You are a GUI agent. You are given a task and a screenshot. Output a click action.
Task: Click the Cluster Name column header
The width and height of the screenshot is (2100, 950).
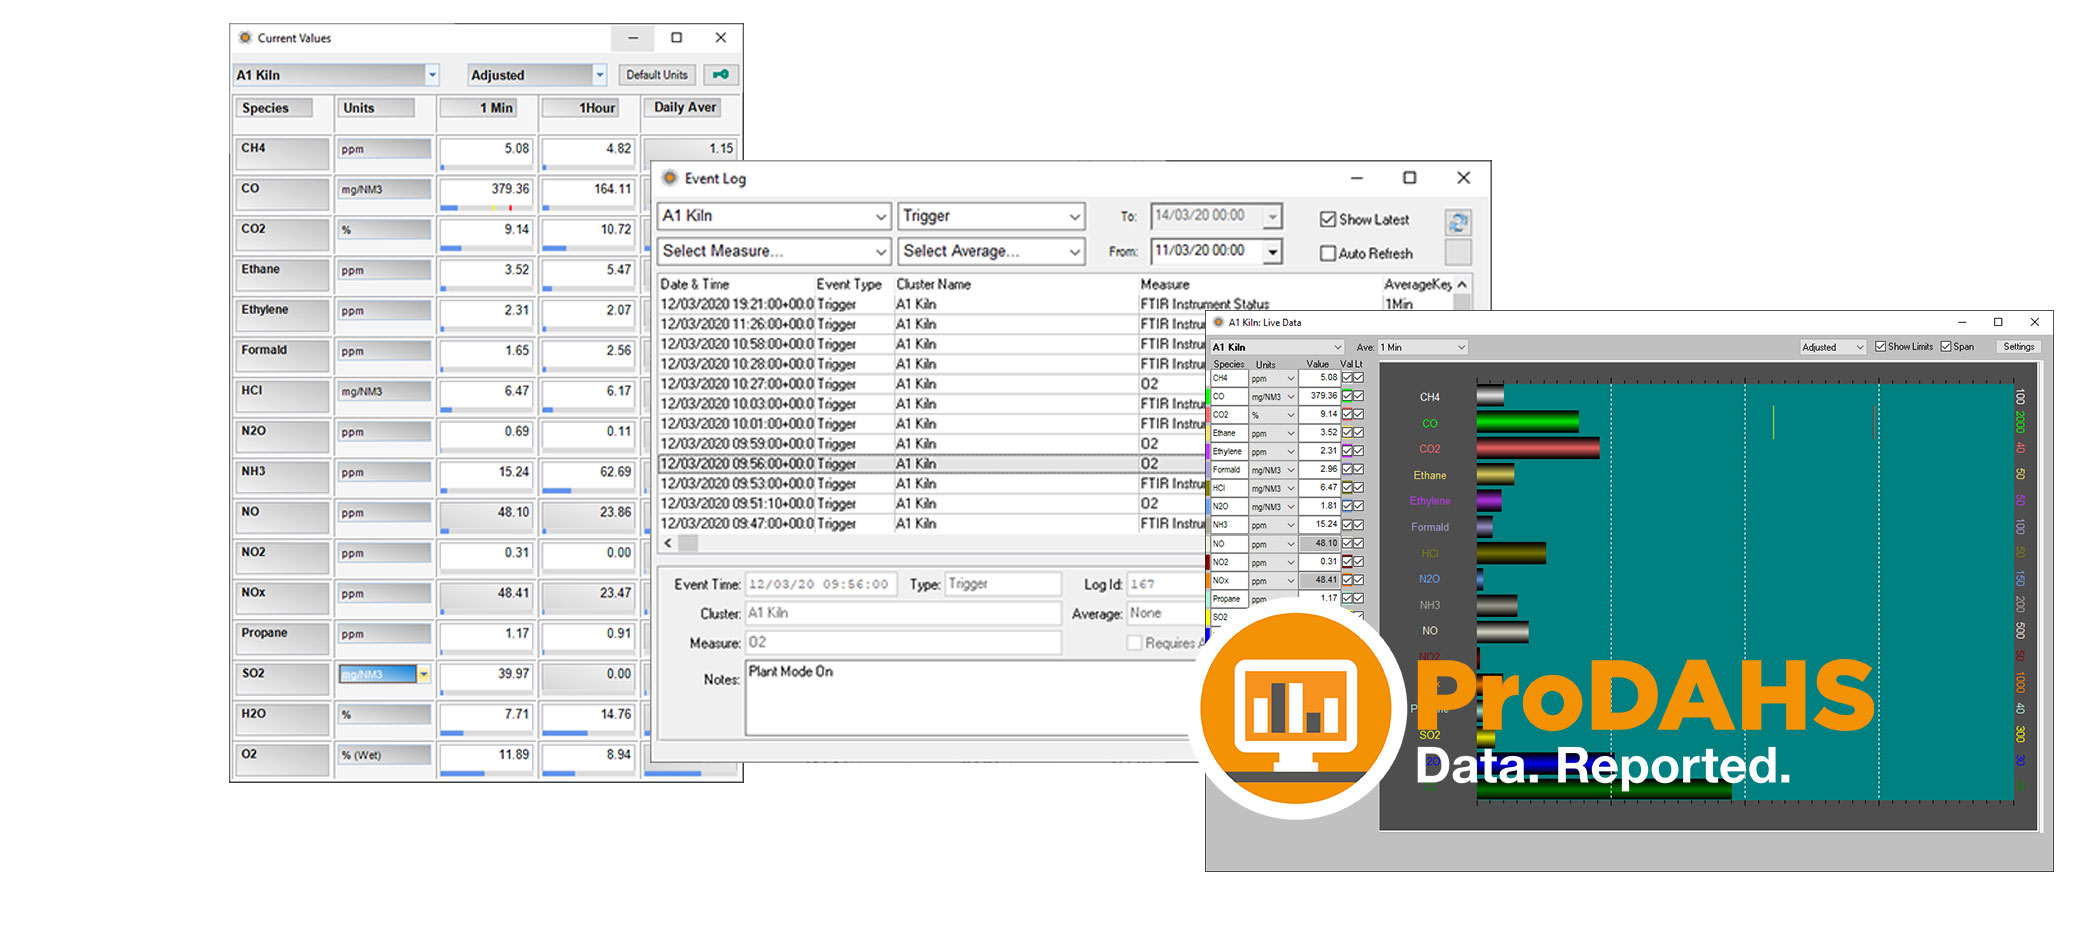[933, 284]
